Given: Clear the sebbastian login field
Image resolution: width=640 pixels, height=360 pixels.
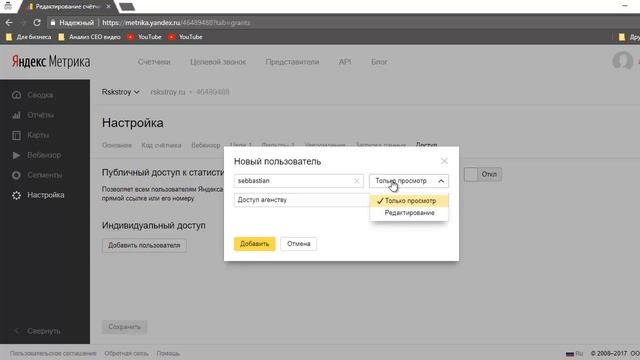Looking at the screenshot, I should pyautogui.click(x=356, y=181).
